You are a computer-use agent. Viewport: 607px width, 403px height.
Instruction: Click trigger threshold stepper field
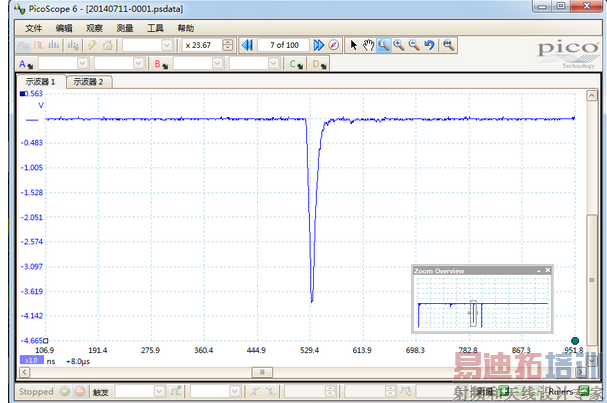click(310, 391)
